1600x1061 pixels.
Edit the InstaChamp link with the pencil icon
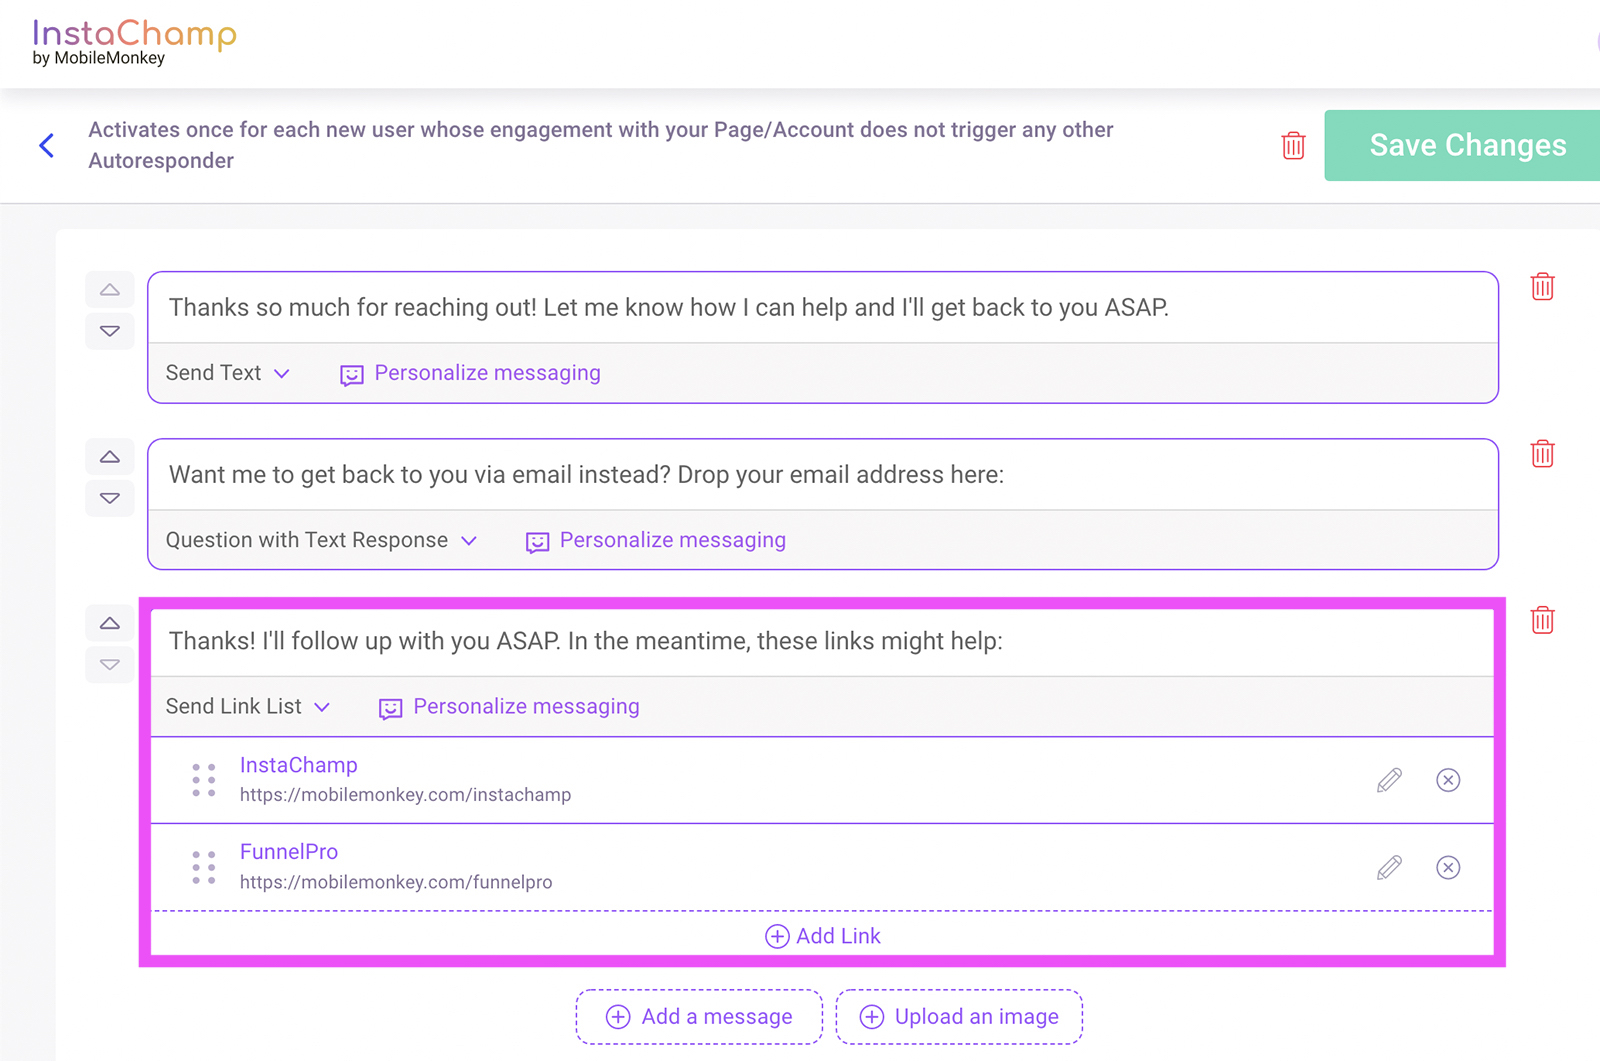pos(1389,780)
